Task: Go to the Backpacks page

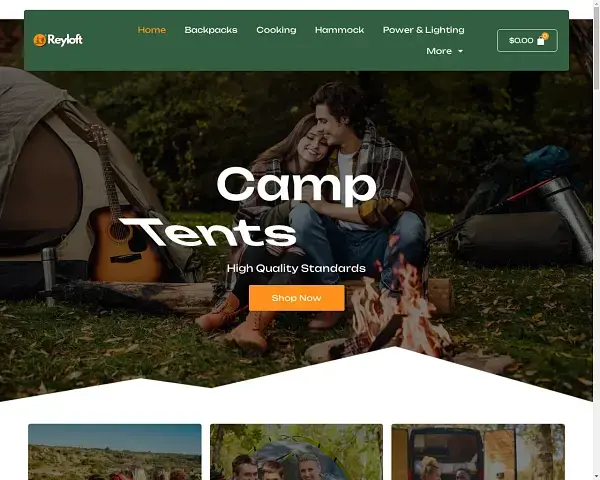Action: point(211,30)
